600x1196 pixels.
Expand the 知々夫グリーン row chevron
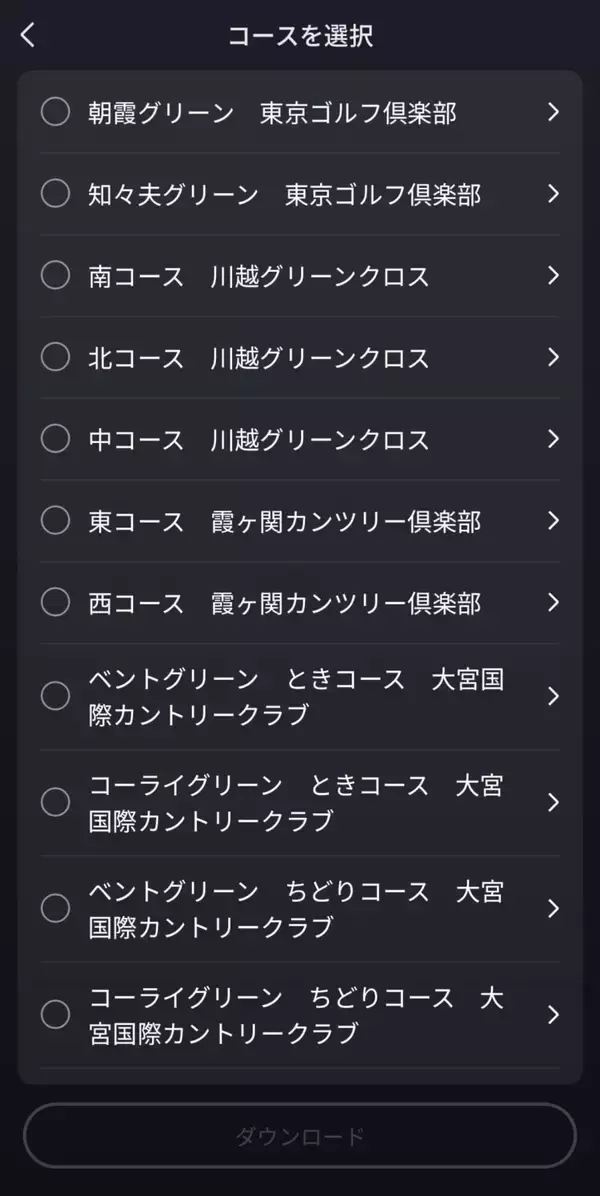coord(553,193)
